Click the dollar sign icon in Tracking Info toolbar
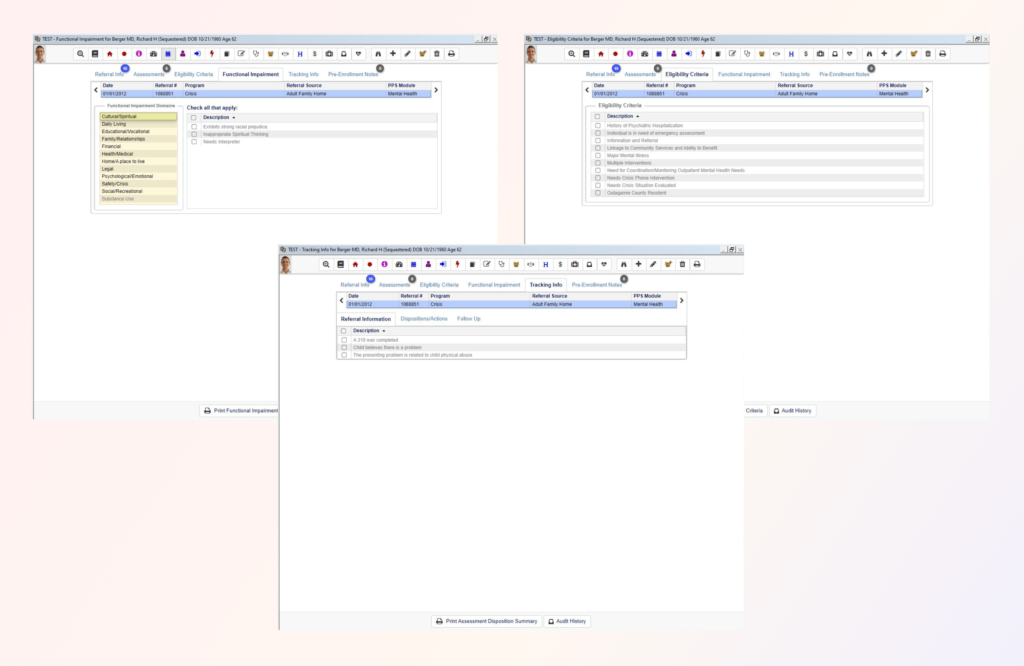The height and width of the screenshot is (666, 1024). pyautogui.click(x=560, y=264)
